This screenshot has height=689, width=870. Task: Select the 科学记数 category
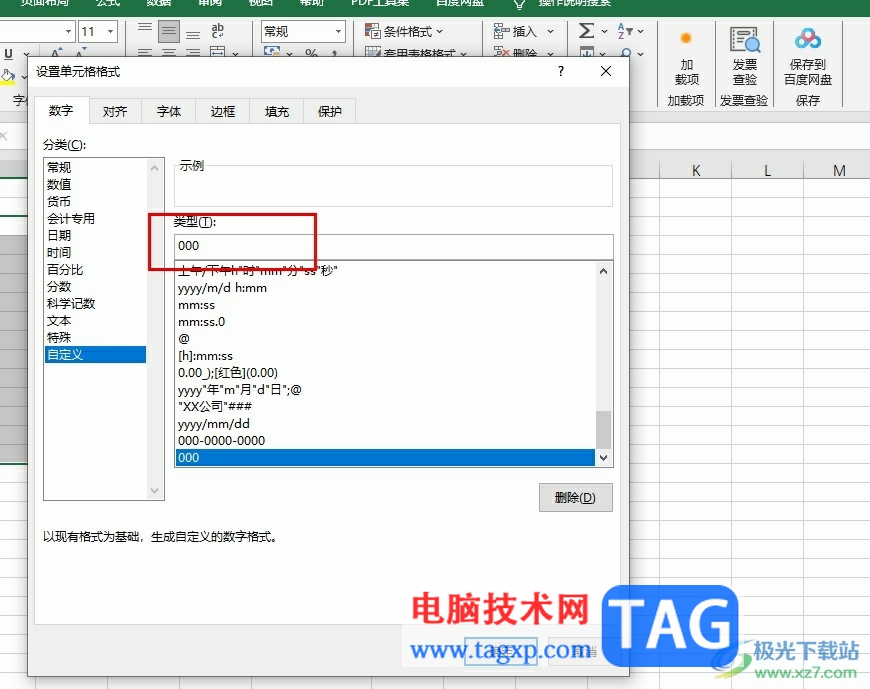pyautogui.click(x=95, y=303)
